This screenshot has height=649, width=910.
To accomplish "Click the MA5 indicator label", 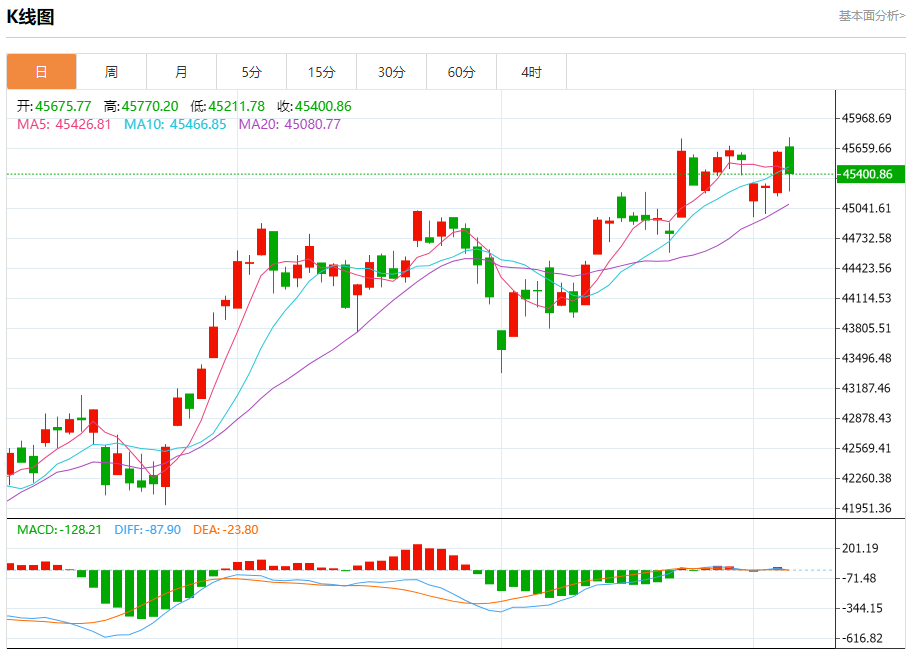I will [64, 125].
